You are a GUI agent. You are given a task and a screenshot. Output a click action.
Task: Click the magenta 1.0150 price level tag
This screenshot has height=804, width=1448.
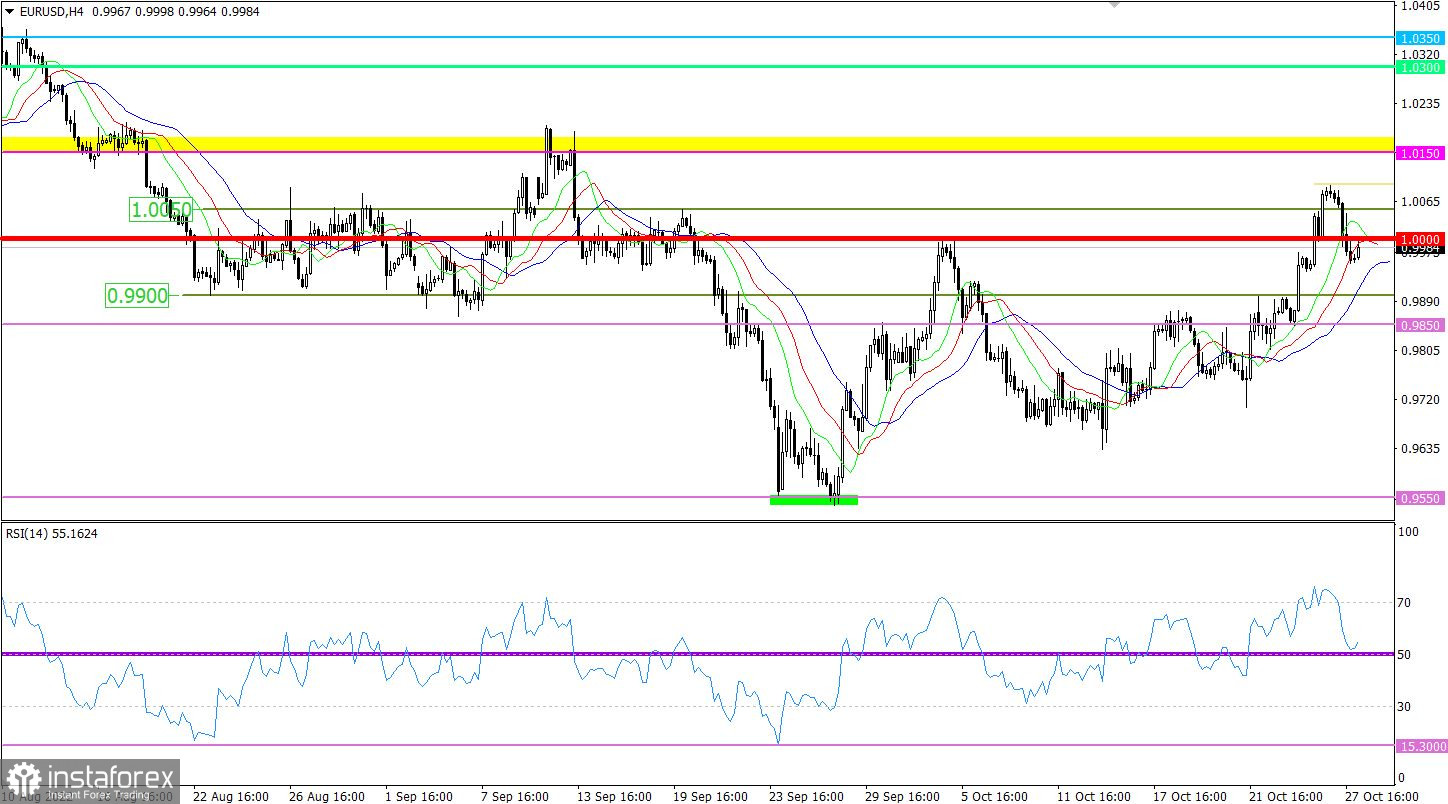click(1422, 153)
